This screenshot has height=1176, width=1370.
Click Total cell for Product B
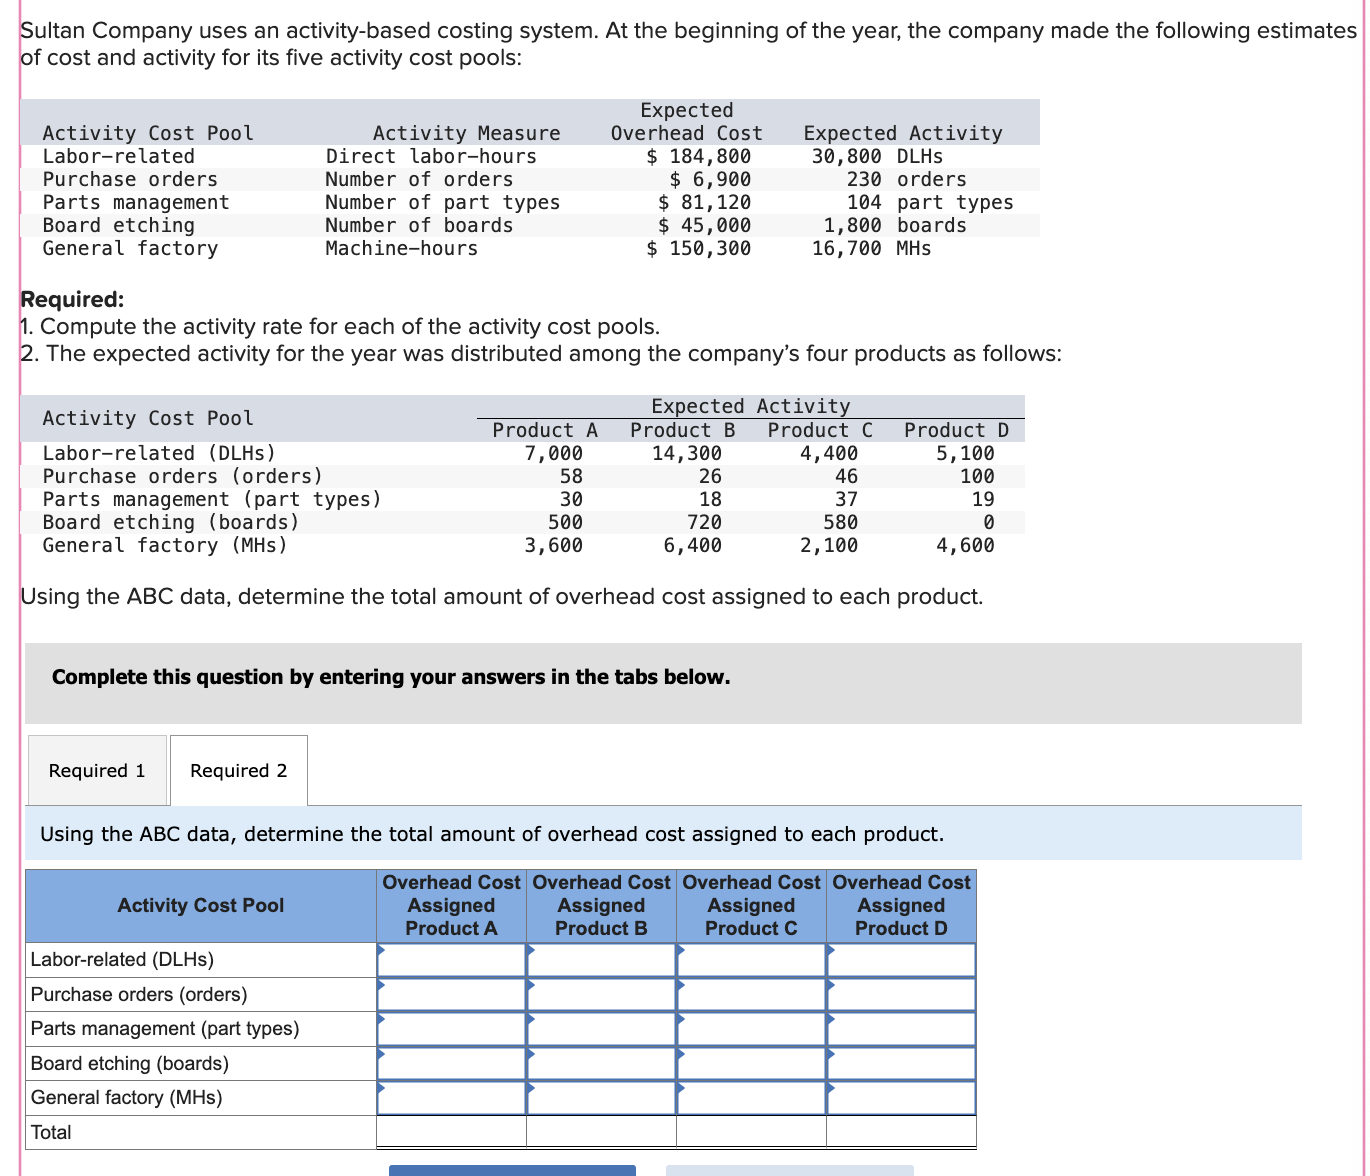tap(601, 1132)
